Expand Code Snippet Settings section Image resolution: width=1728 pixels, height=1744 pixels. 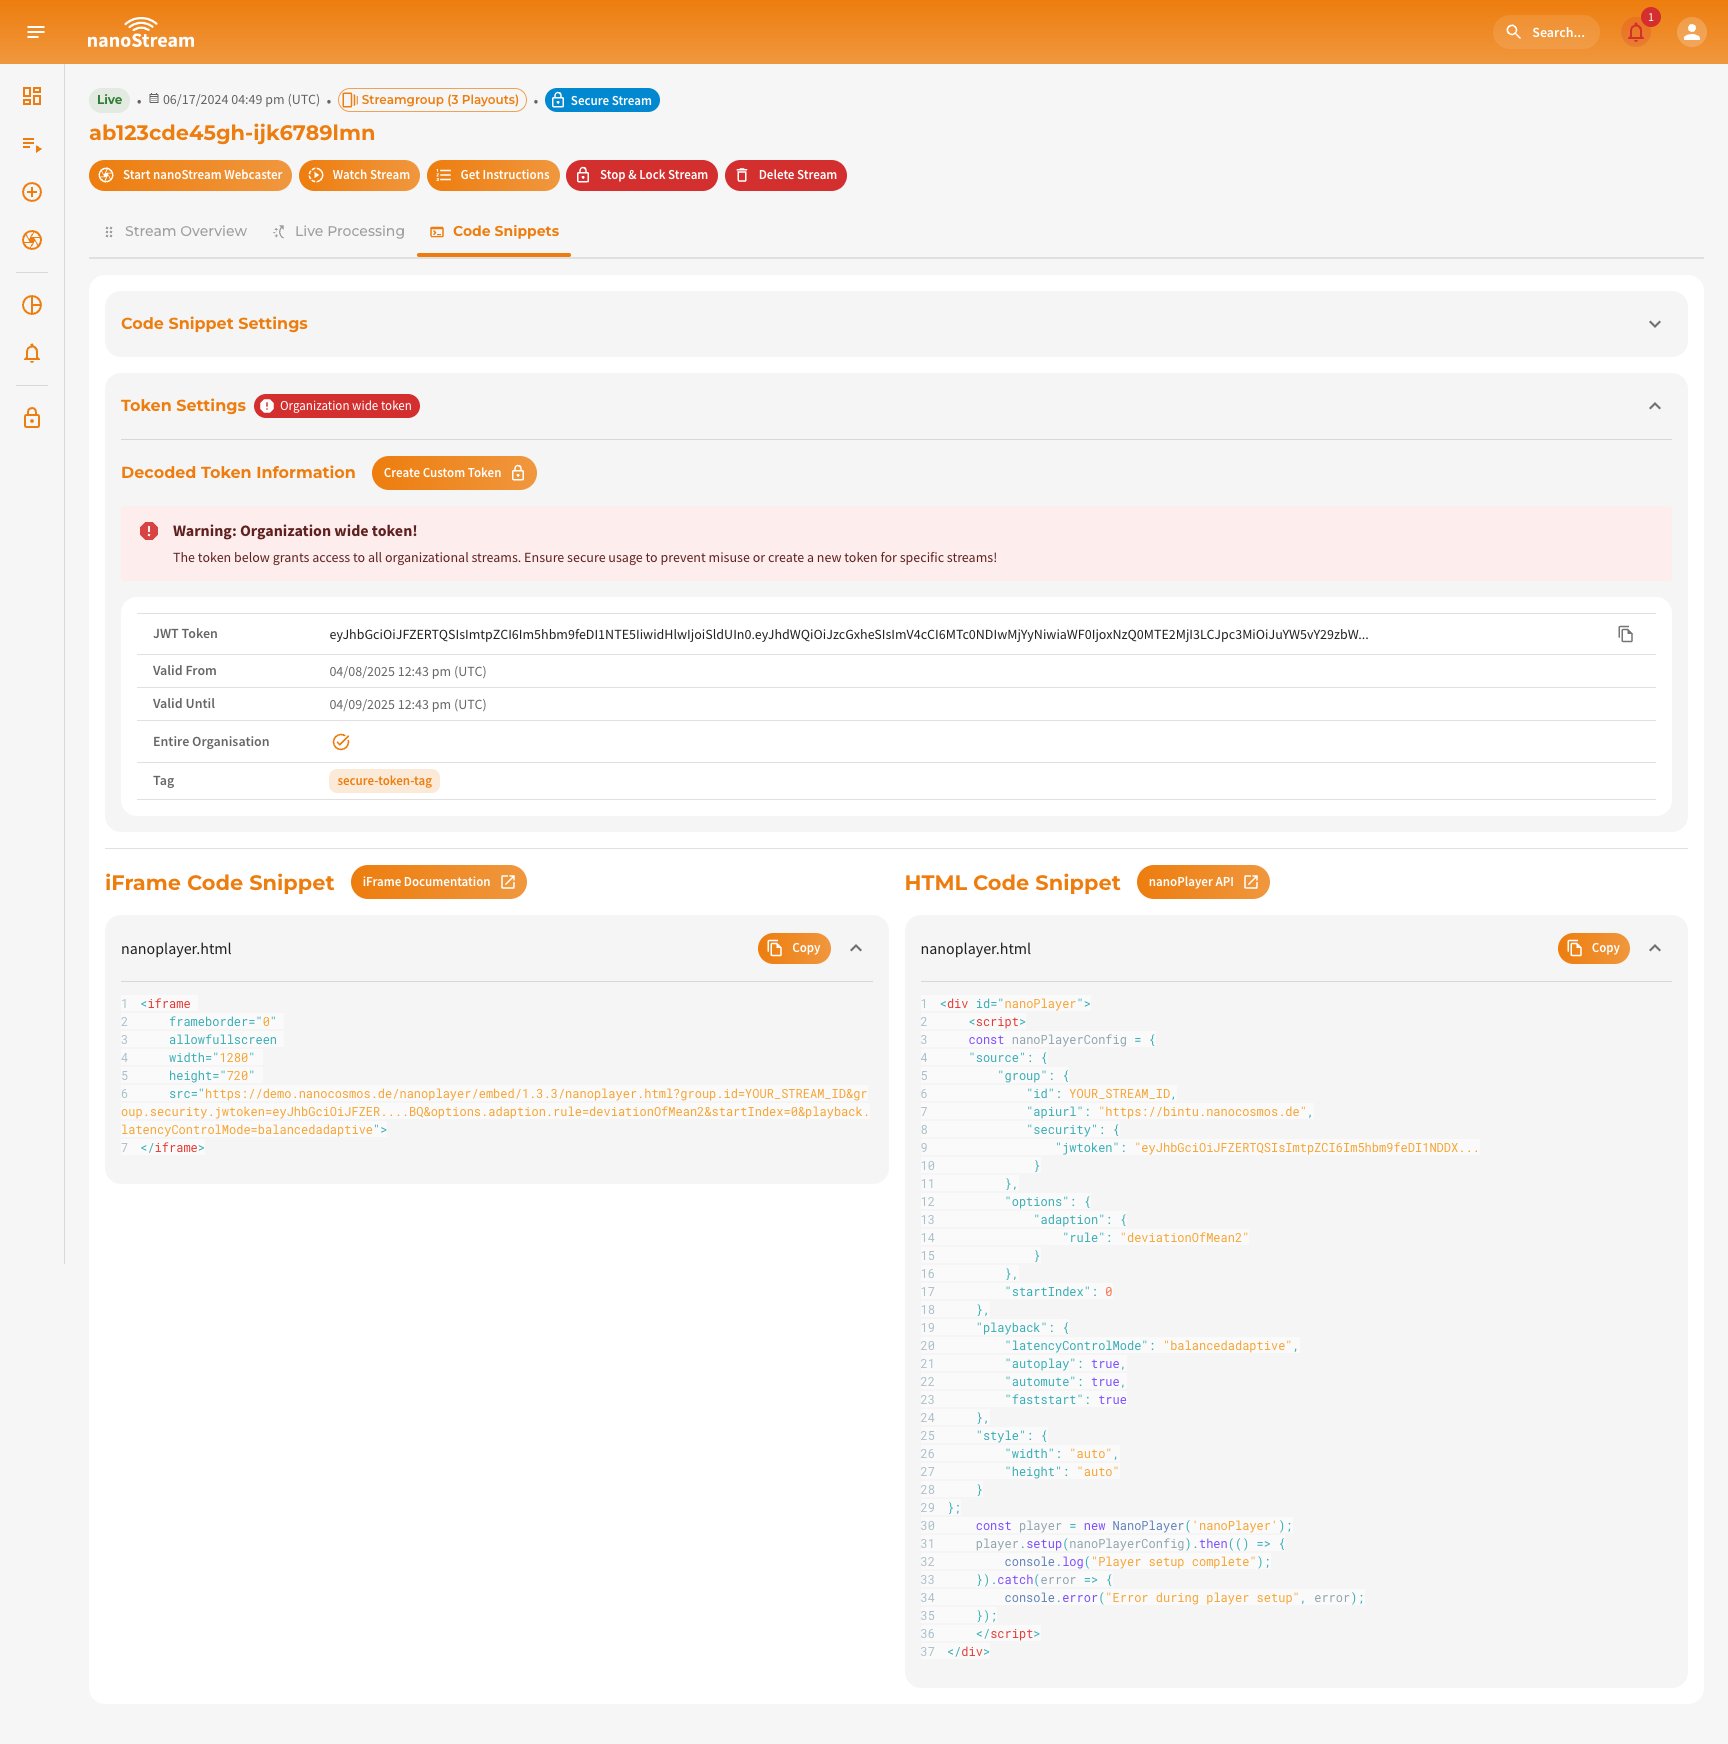point(1655,324)
